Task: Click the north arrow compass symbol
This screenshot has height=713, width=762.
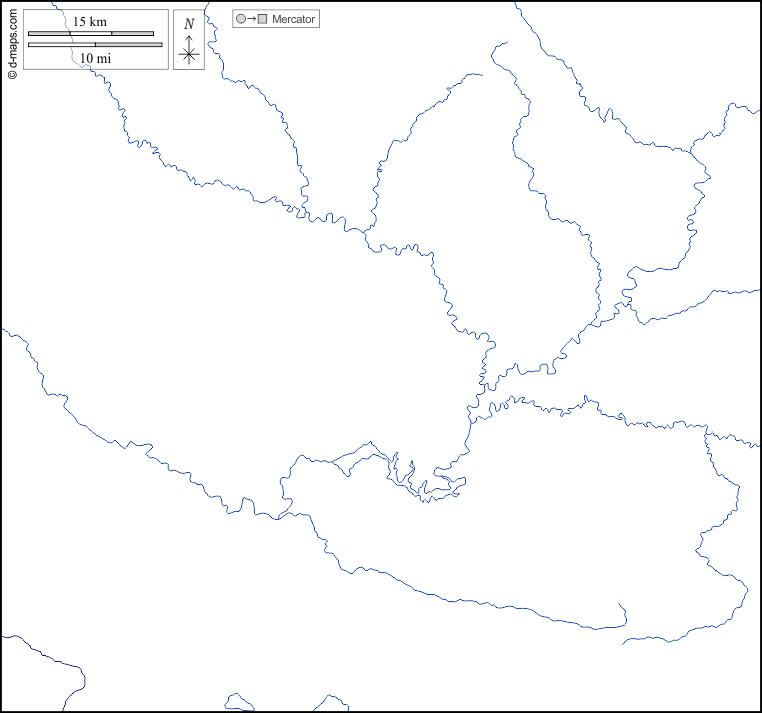Action: [189, 46]
